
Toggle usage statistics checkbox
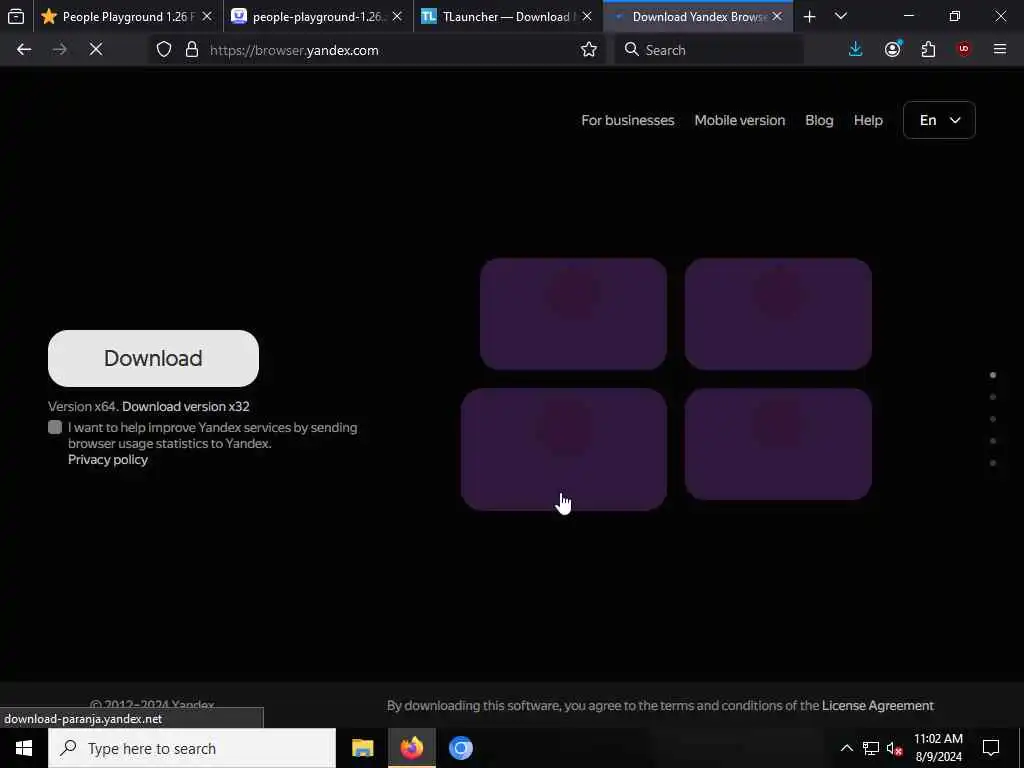(x=55, y=427)
